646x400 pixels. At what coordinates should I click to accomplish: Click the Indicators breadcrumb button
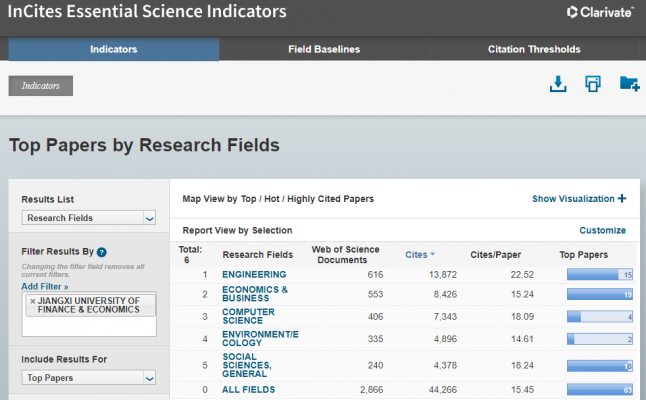(41, 86)
